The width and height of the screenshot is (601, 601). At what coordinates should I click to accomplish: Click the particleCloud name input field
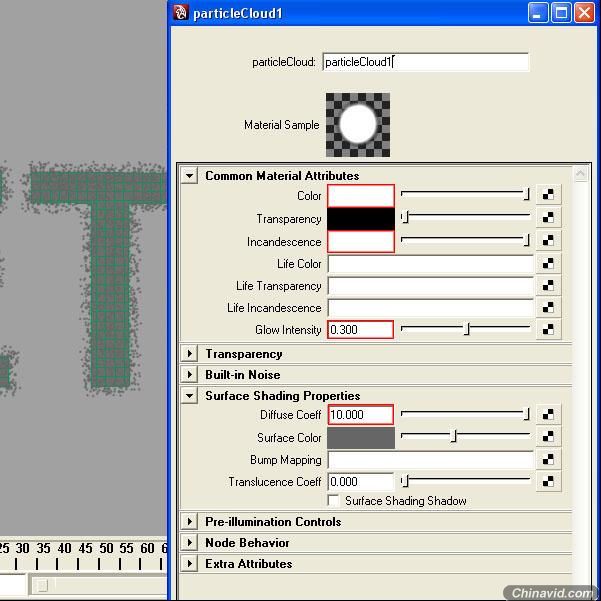(x=425, y=62)
